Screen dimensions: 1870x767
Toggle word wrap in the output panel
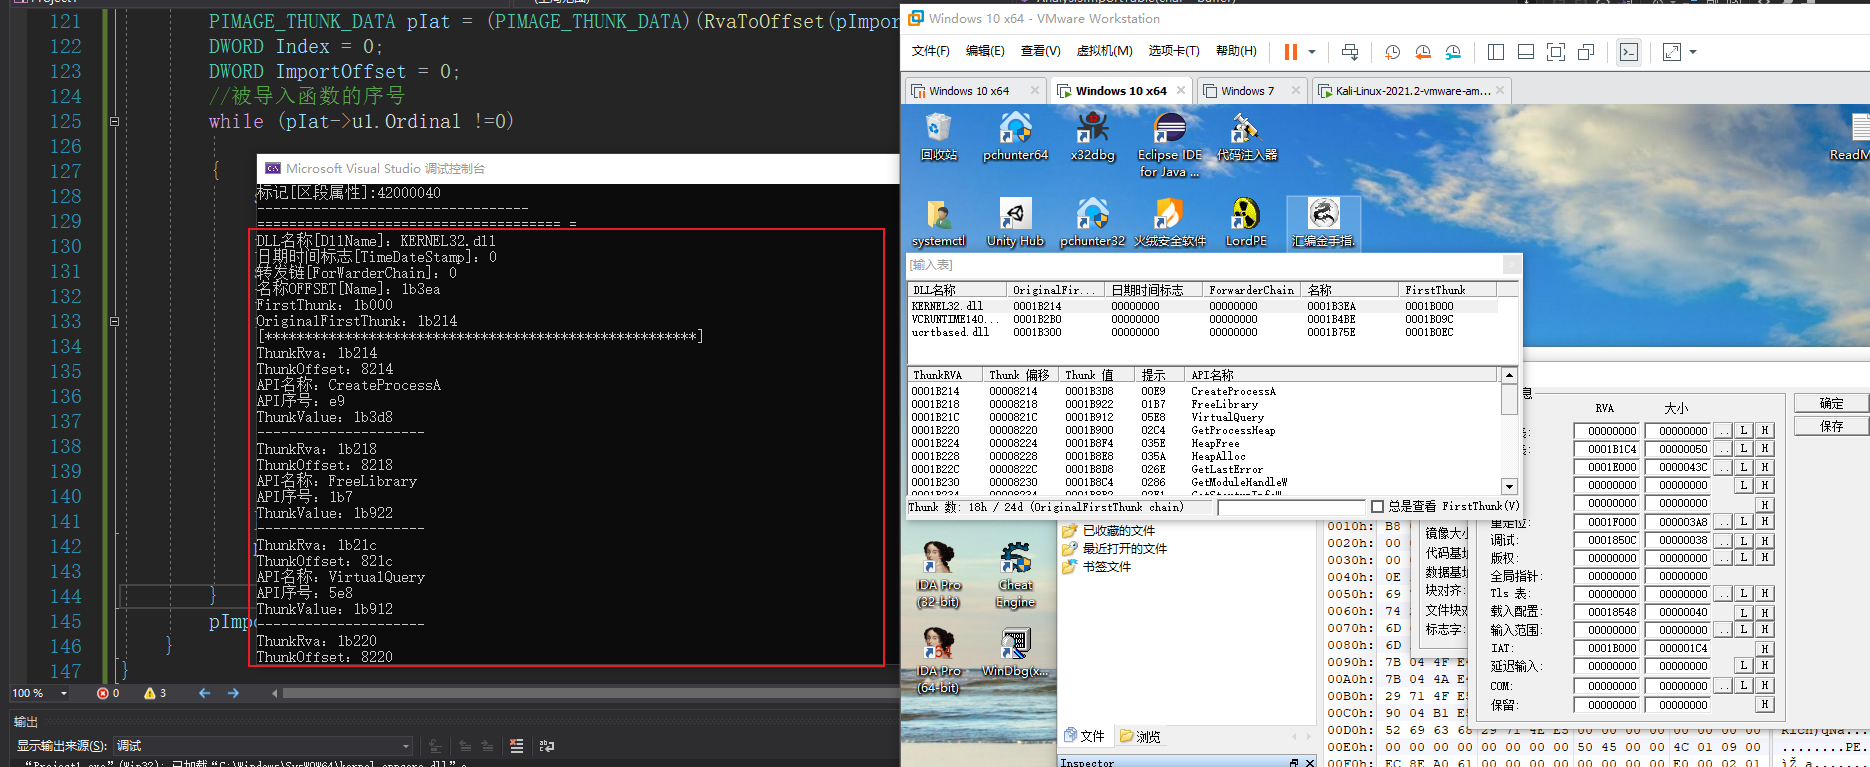click(x=546, y=746)
